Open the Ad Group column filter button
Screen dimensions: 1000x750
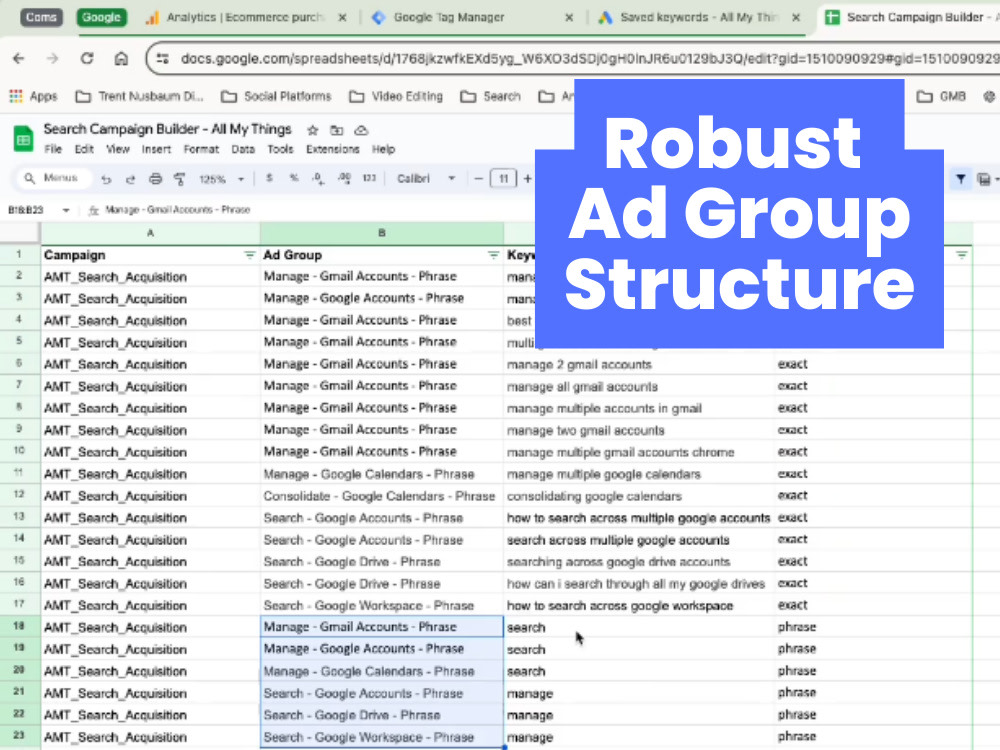coord(493,255)
